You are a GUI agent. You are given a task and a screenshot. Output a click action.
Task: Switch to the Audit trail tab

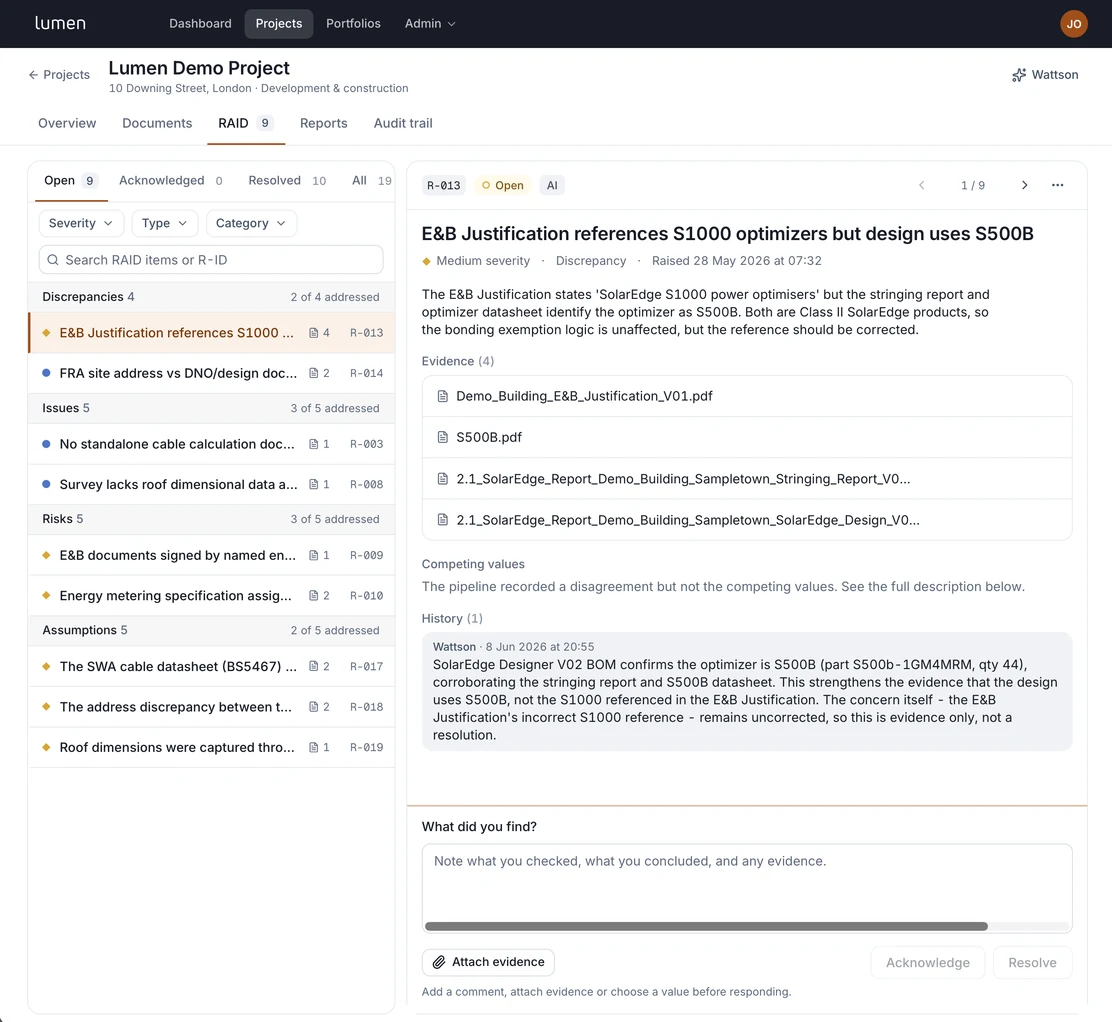(403, 123)
